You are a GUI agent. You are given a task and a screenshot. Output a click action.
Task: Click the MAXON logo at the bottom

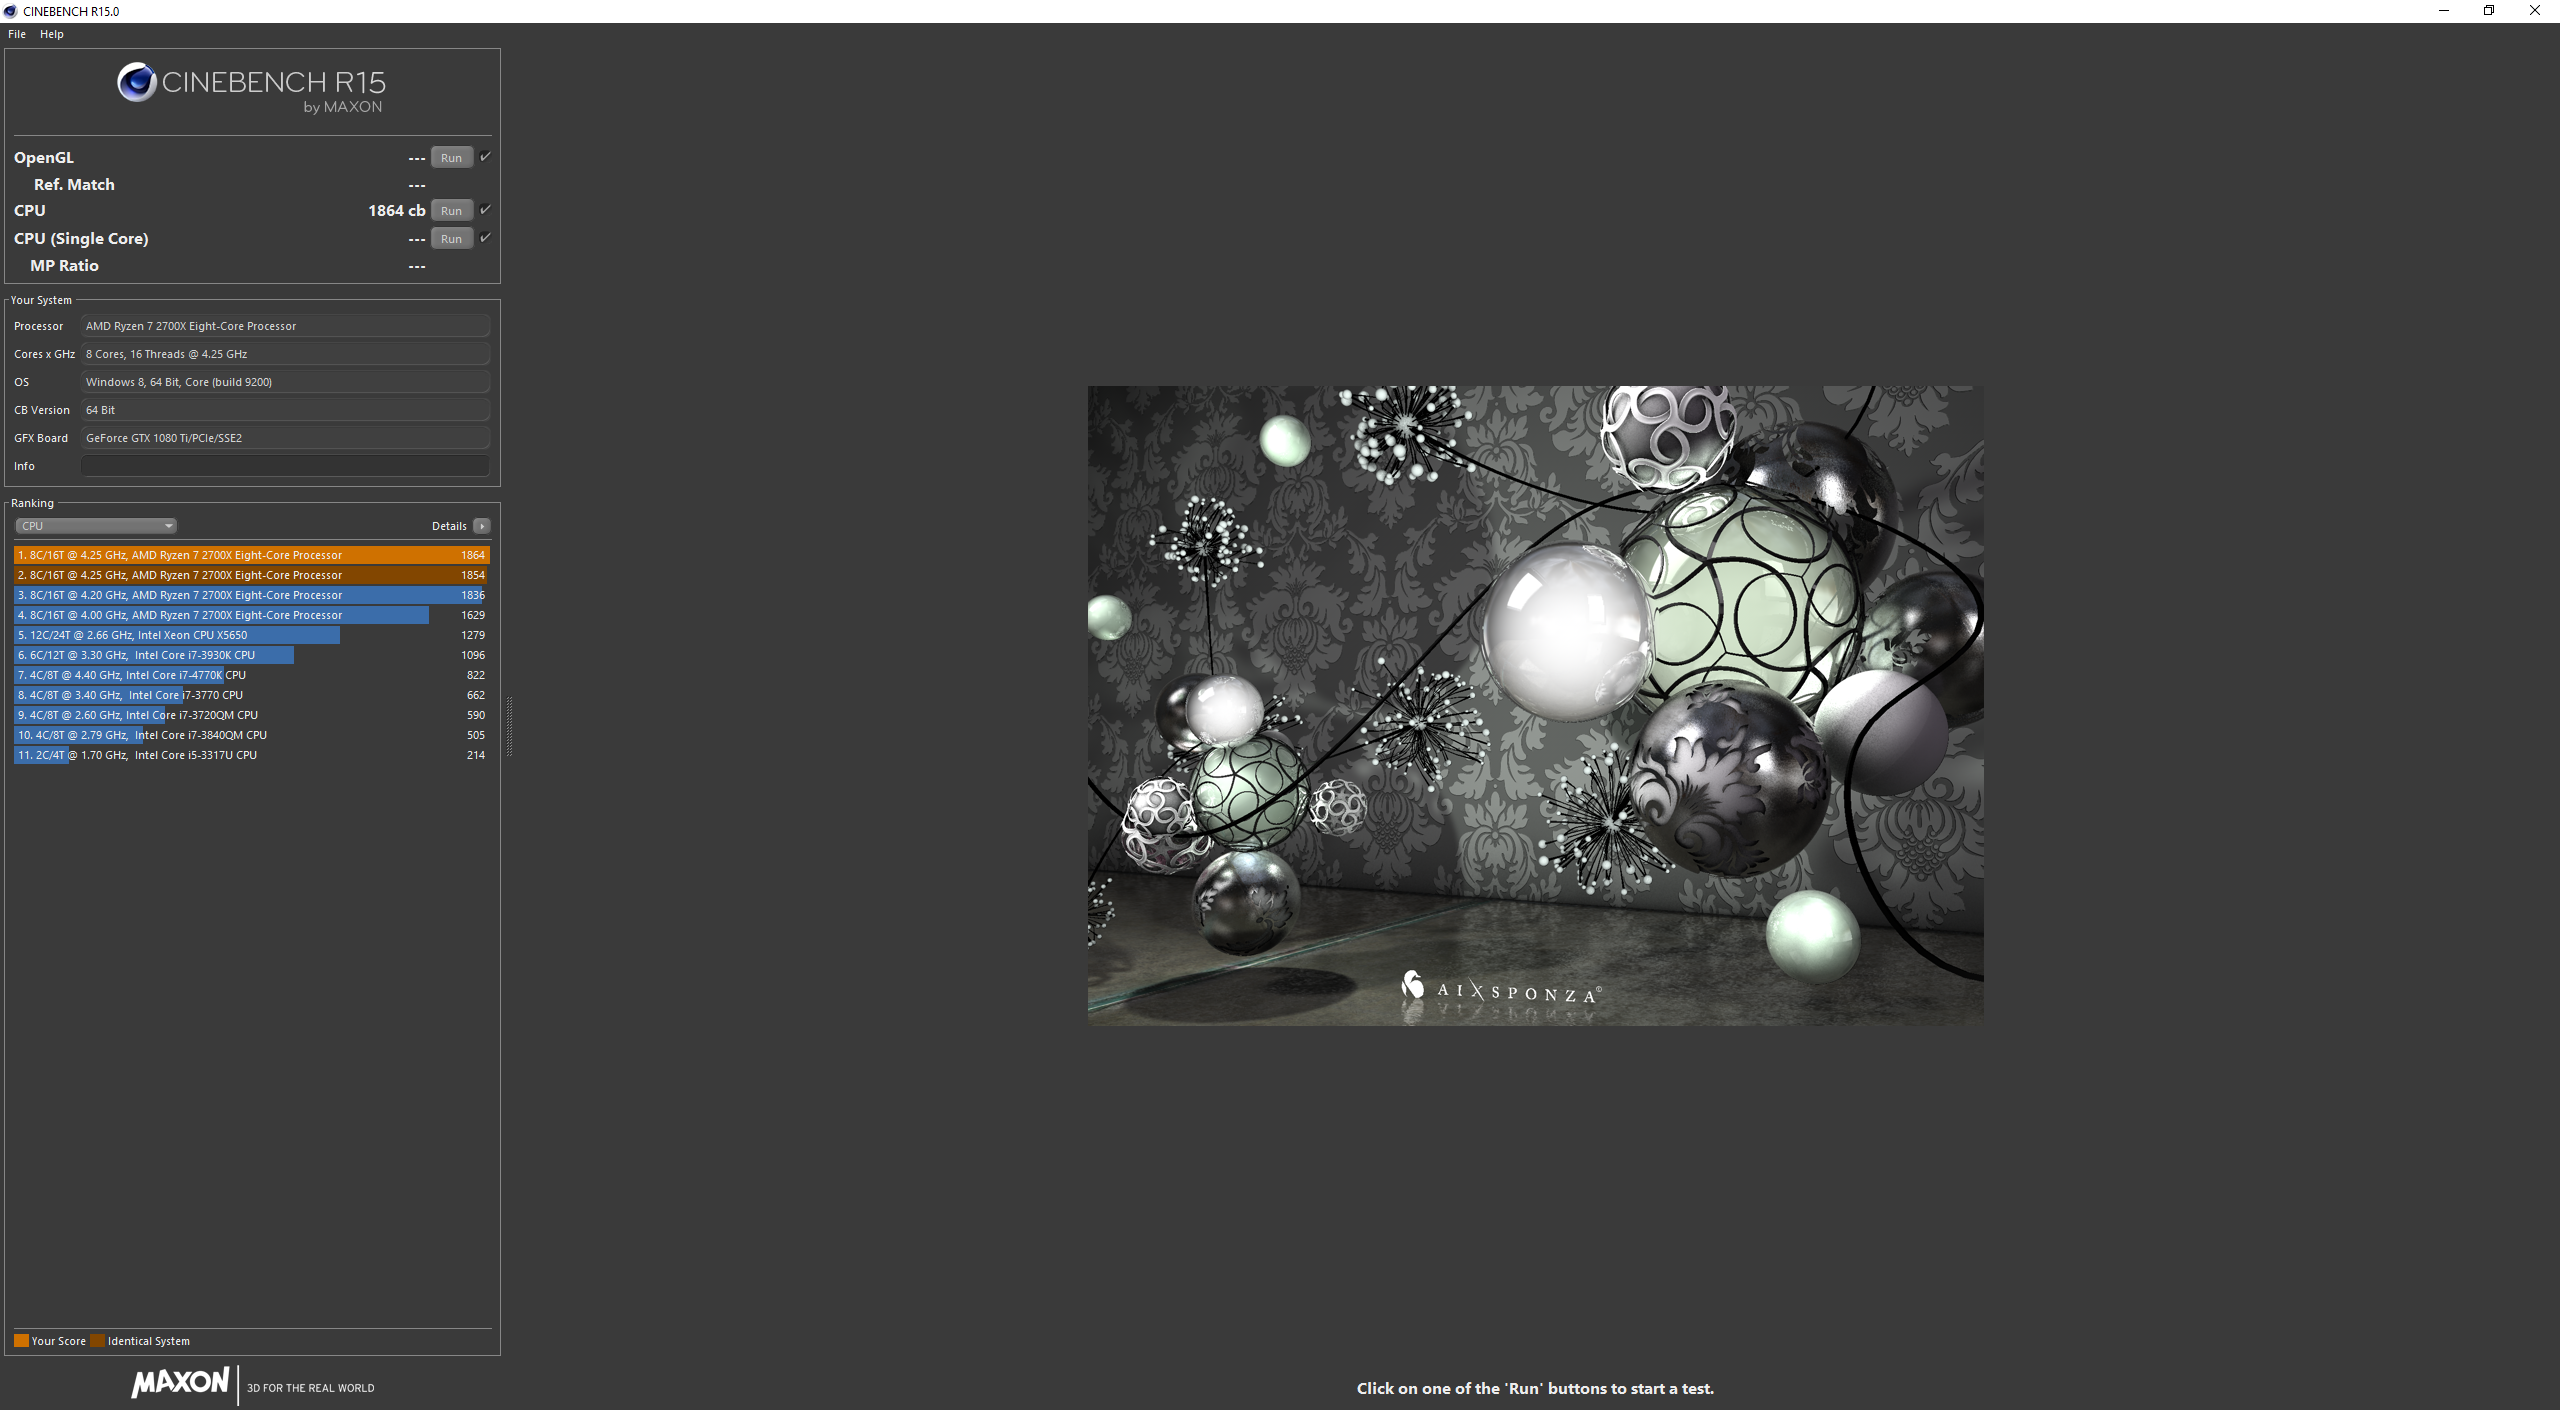(x=180, y=1383)
